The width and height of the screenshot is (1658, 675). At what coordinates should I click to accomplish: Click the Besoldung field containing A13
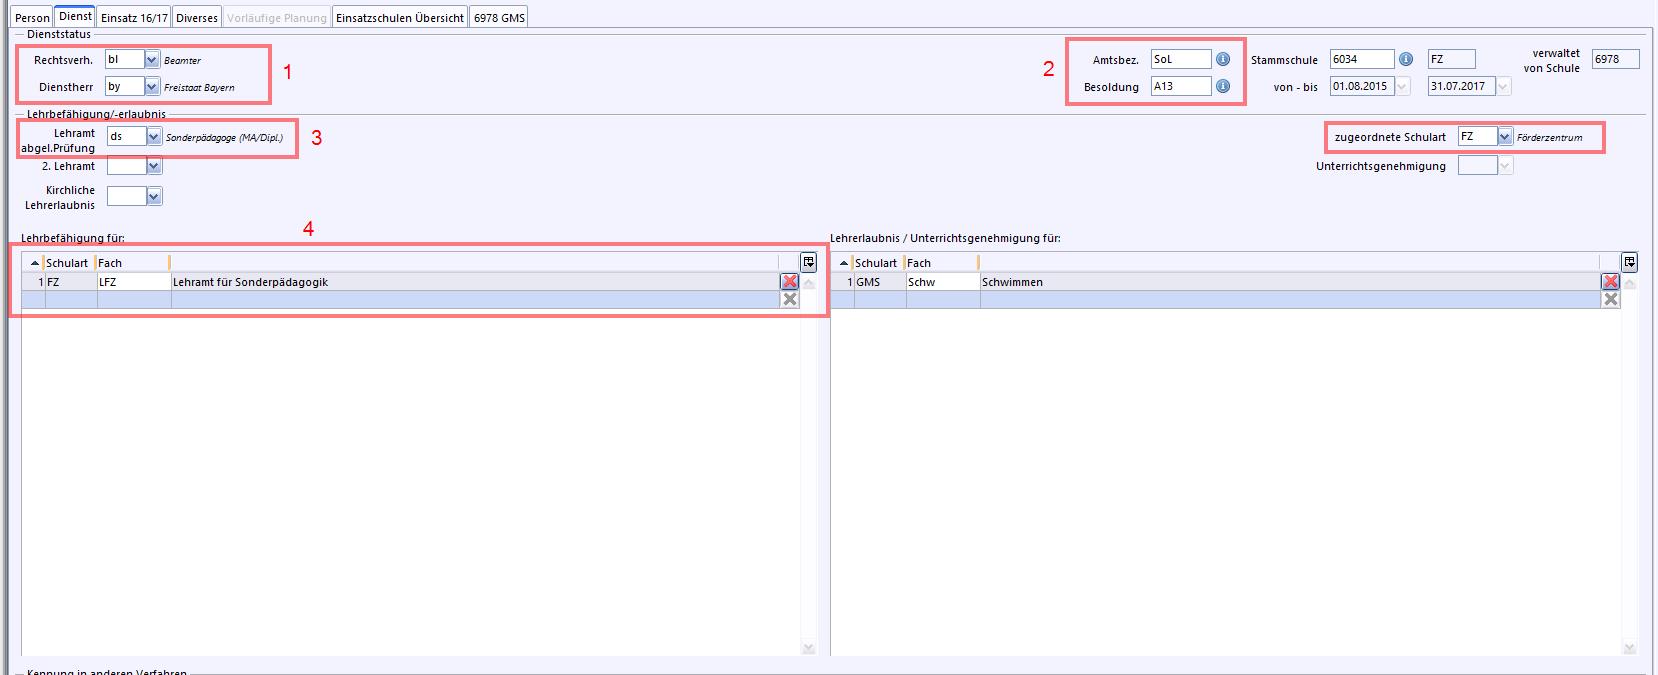[x=1181, y=87]
